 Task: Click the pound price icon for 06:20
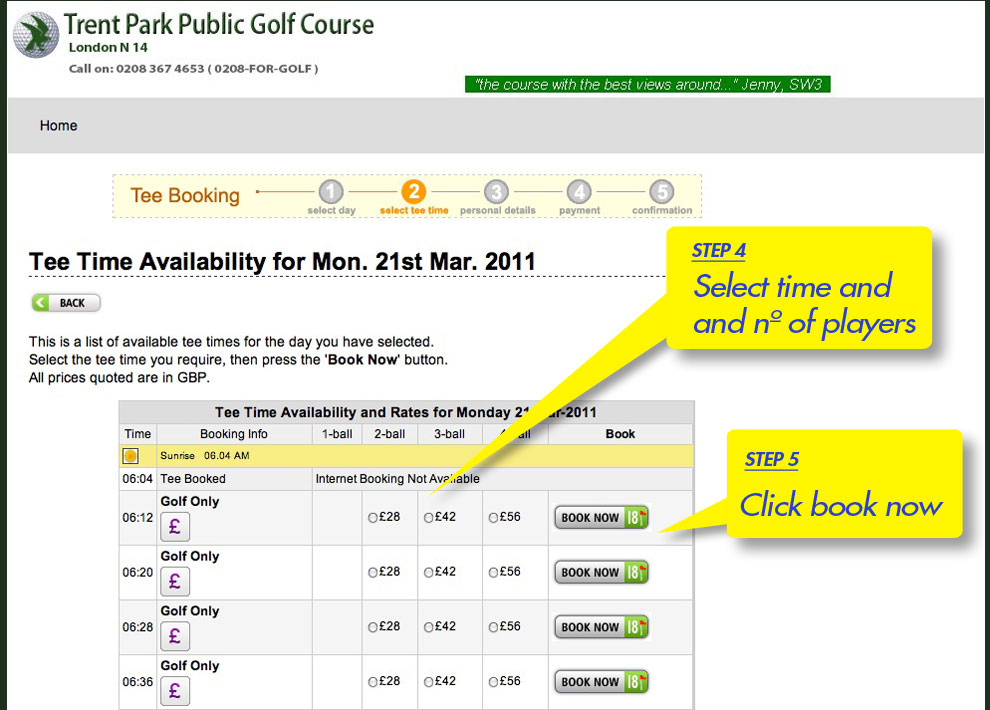point(175,581)
